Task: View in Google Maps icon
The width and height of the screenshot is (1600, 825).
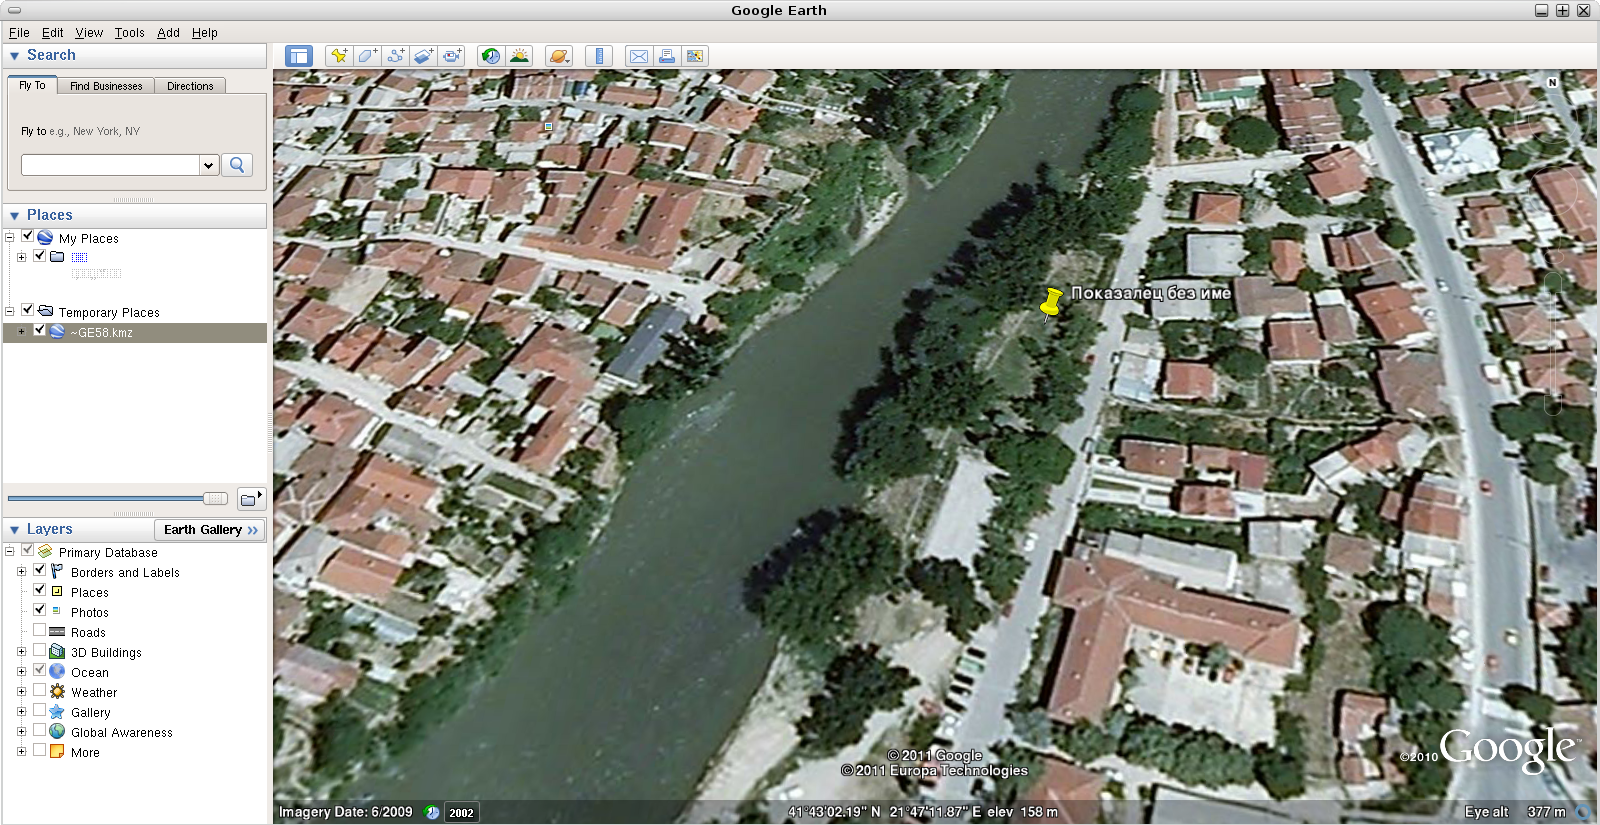Action: coord(695,56)
